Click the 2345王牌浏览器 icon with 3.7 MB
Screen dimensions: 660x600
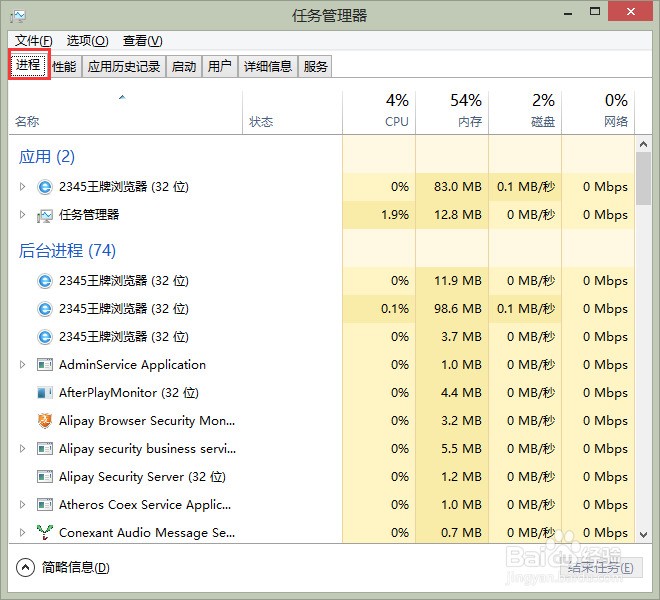45,337
